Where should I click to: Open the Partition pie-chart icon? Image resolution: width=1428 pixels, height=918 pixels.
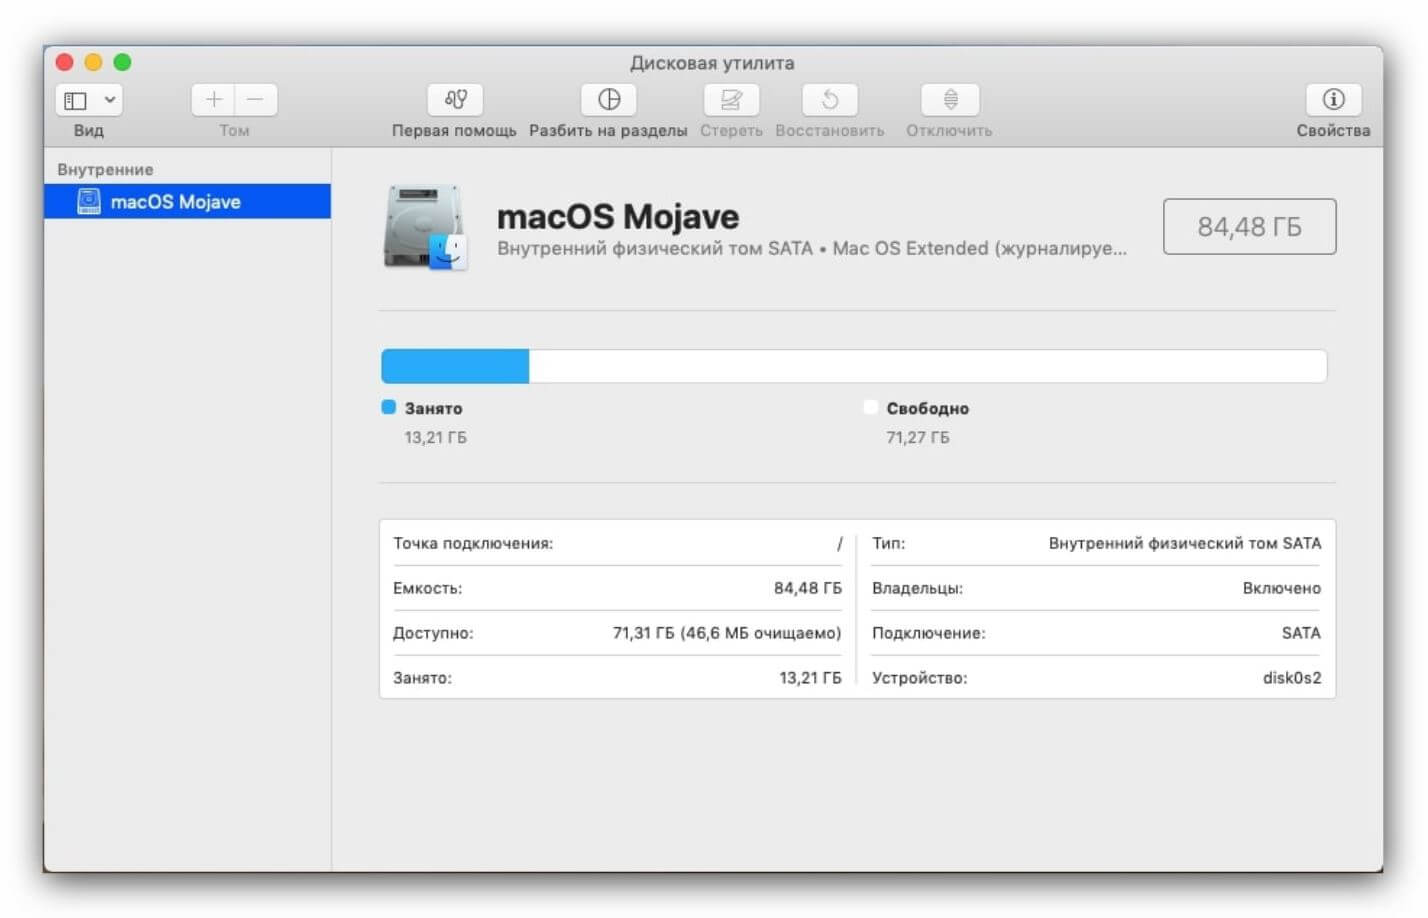609,99
